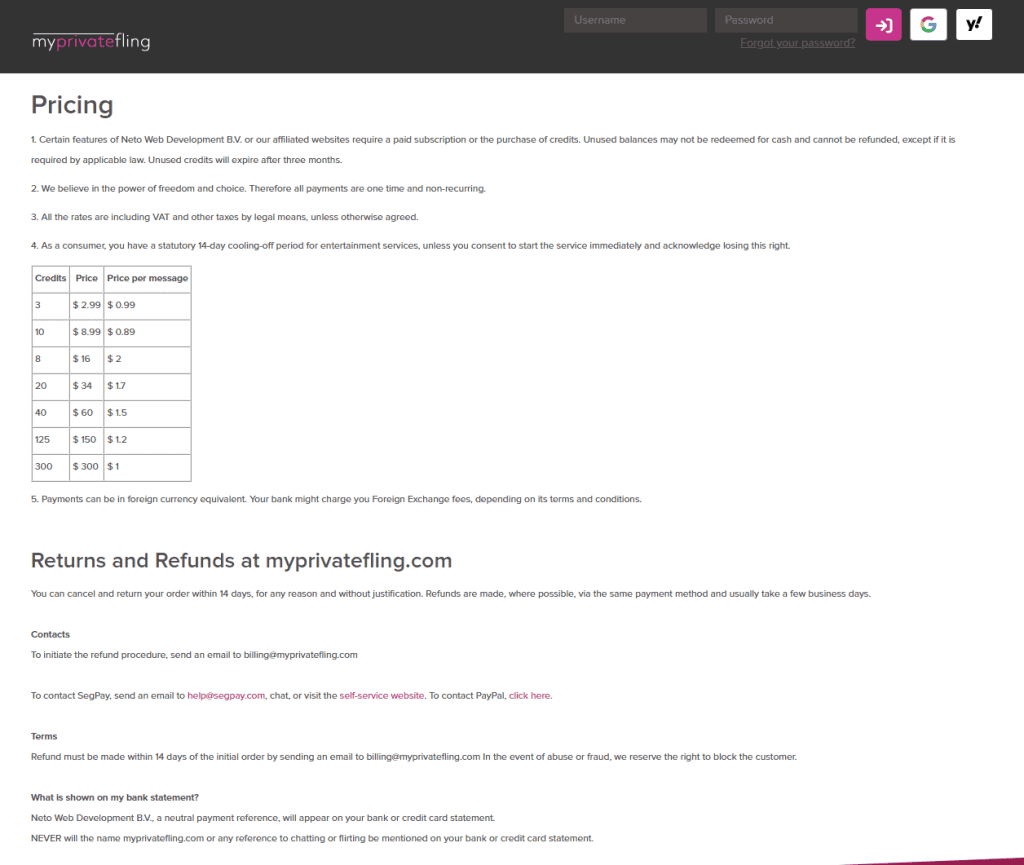Select the 'Returns and Refunds at myprivatefling.com' heading
Screen dimensions: 1024x865
(x=241, y=561)
